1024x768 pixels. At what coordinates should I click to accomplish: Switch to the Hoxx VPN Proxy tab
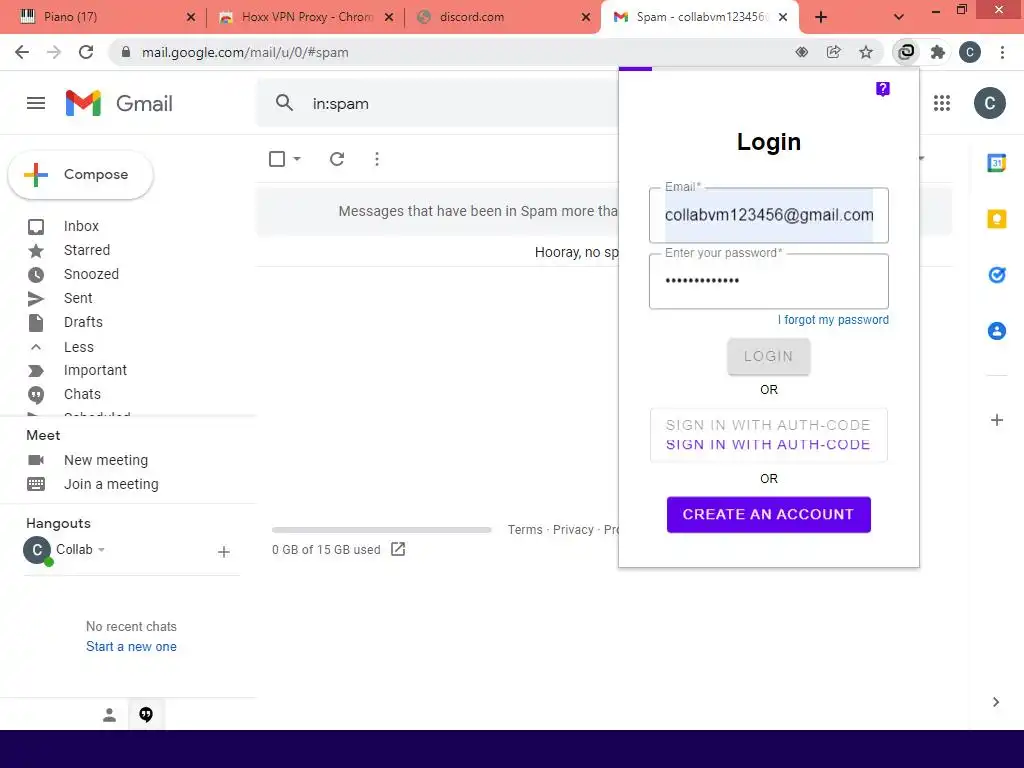[306, 17]
